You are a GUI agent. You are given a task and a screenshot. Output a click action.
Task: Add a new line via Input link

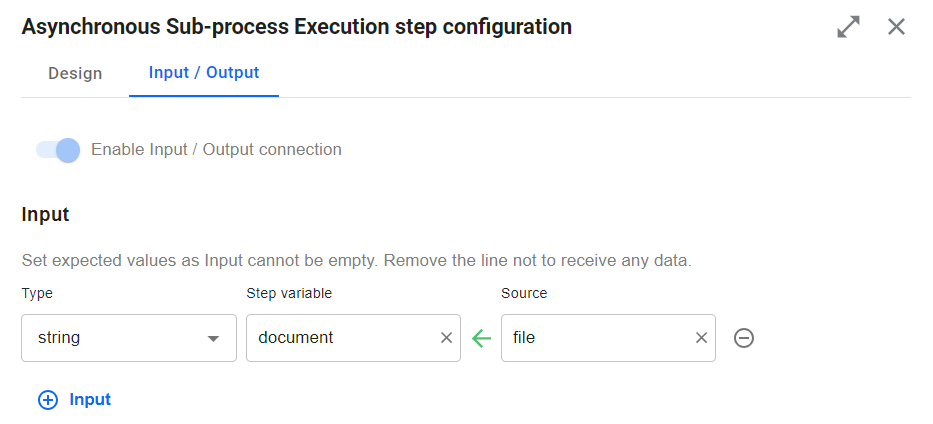[x=90, y=399]
